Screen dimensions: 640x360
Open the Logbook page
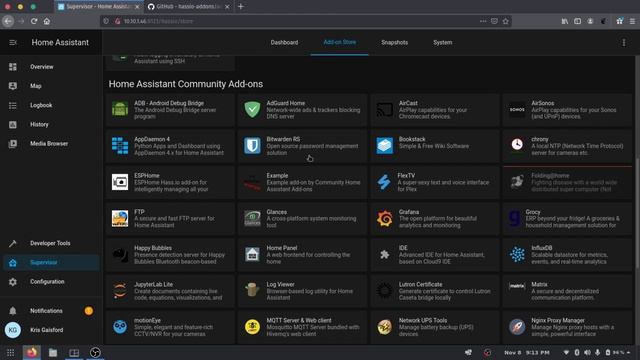[x=51, y=105]
